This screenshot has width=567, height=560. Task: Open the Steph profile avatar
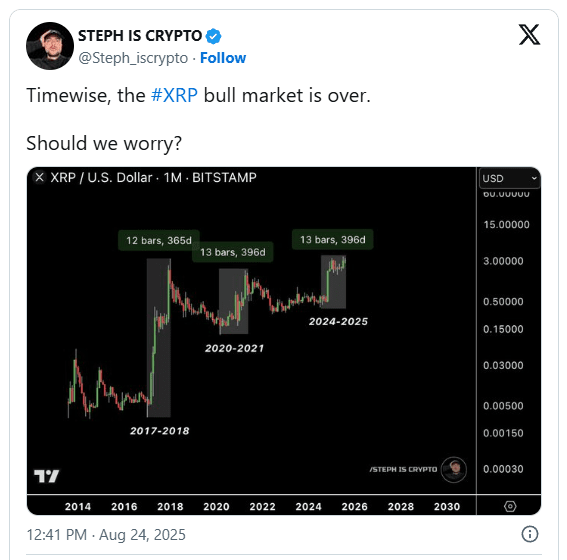pos(50,46)
